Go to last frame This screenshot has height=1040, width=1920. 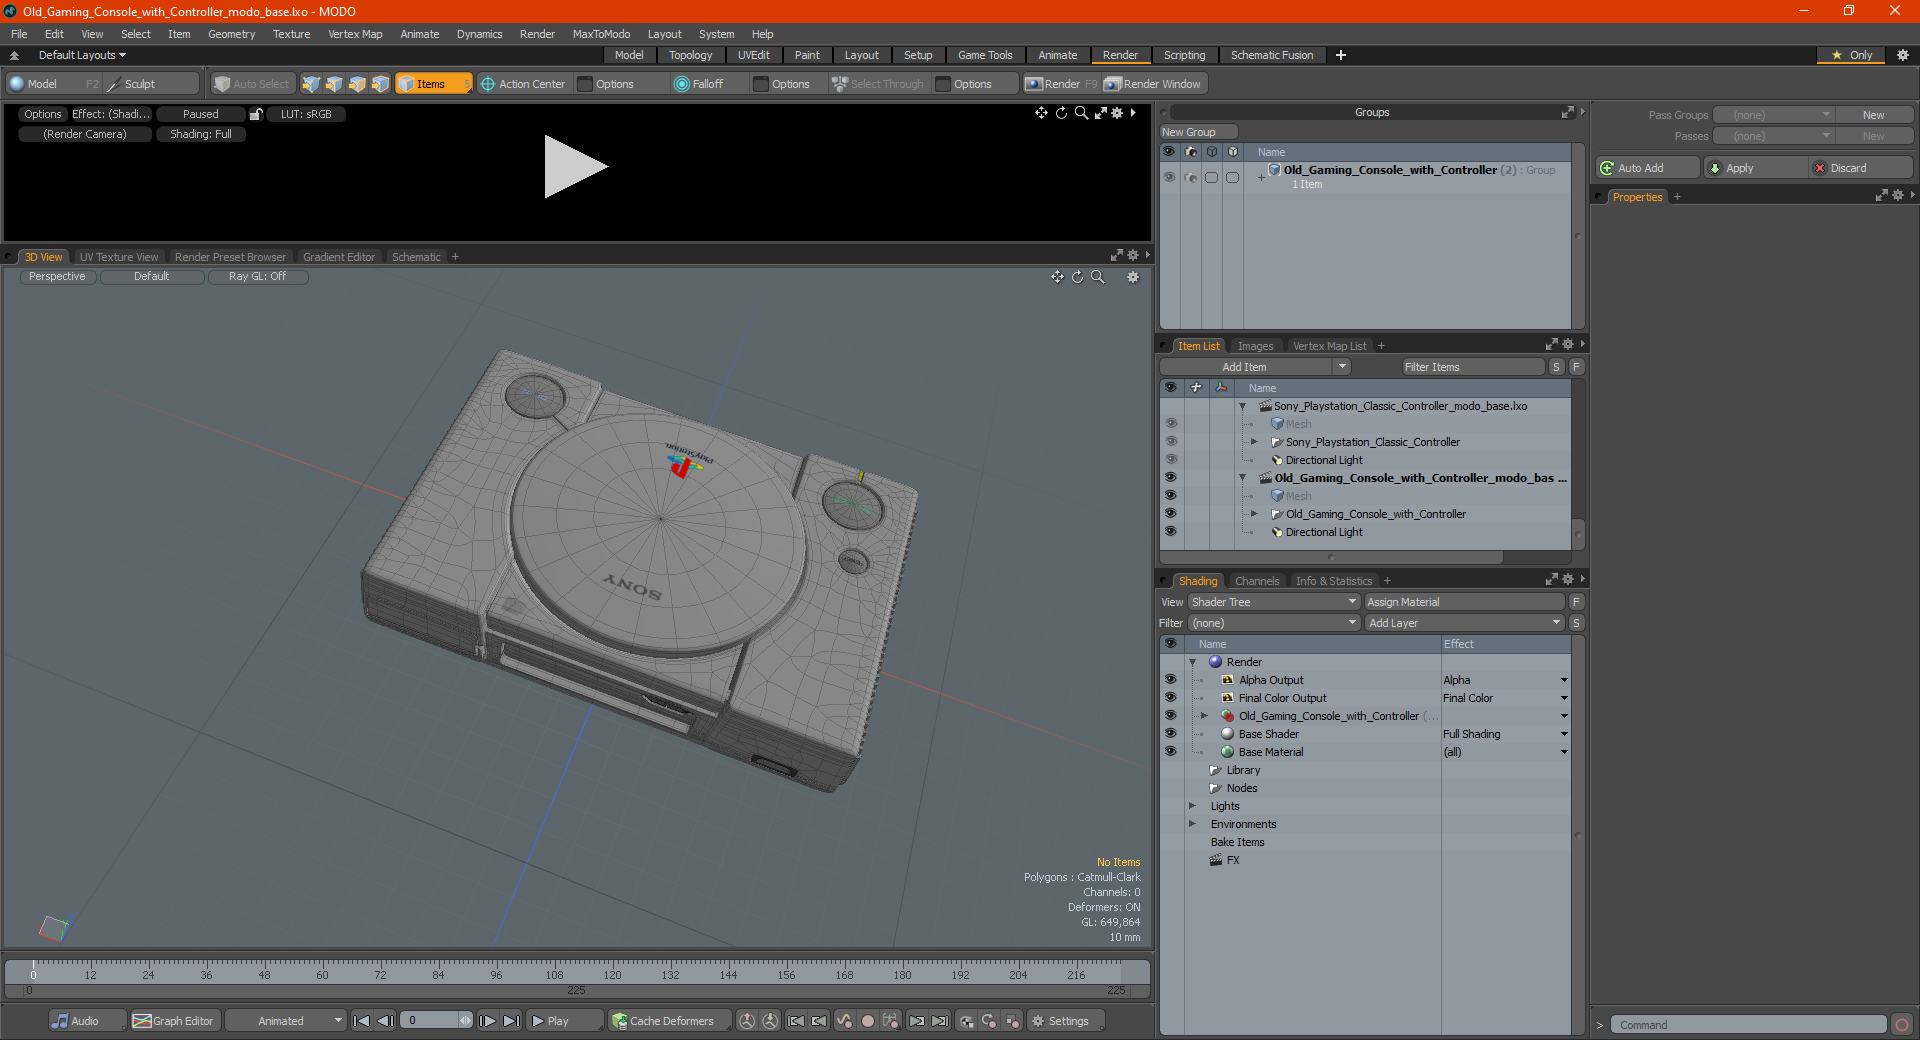[x=511, y=1021]
